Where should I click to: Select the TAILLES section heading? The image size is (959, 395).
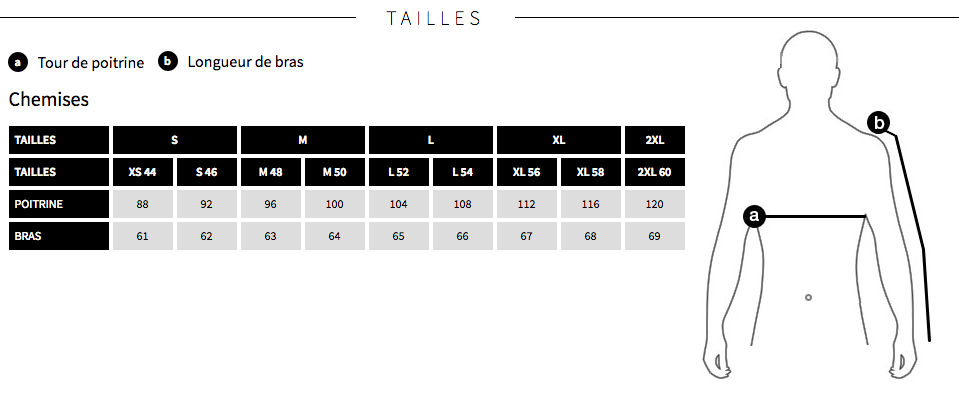tap(433, 18)
